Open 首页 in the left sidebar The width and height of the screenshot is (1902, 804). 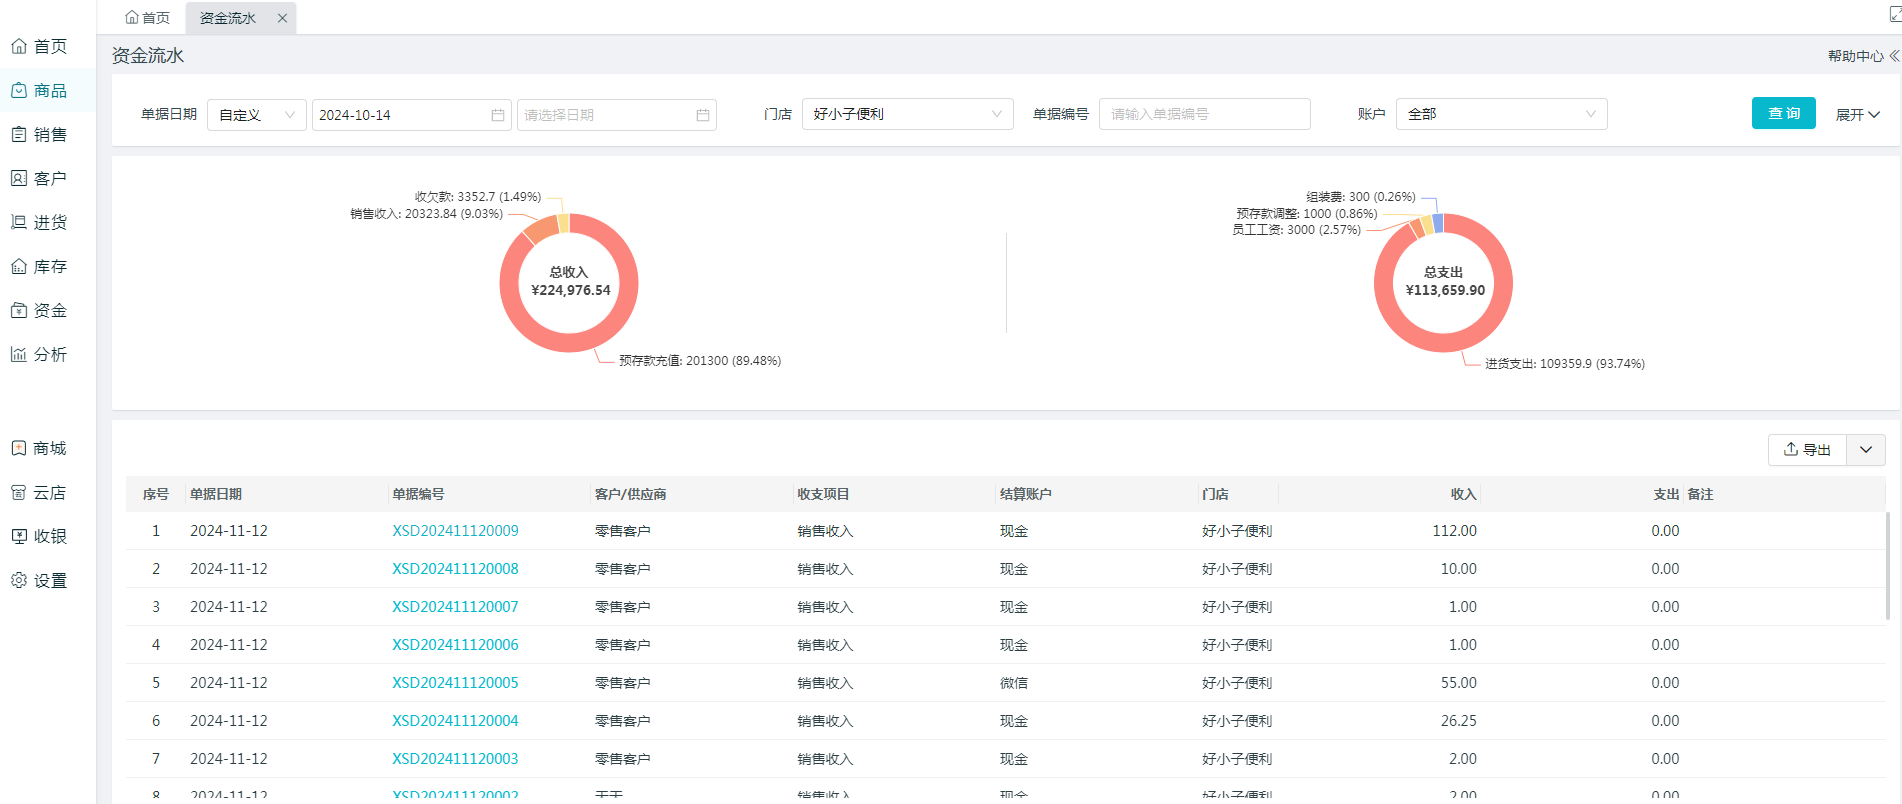click(40, 47)
